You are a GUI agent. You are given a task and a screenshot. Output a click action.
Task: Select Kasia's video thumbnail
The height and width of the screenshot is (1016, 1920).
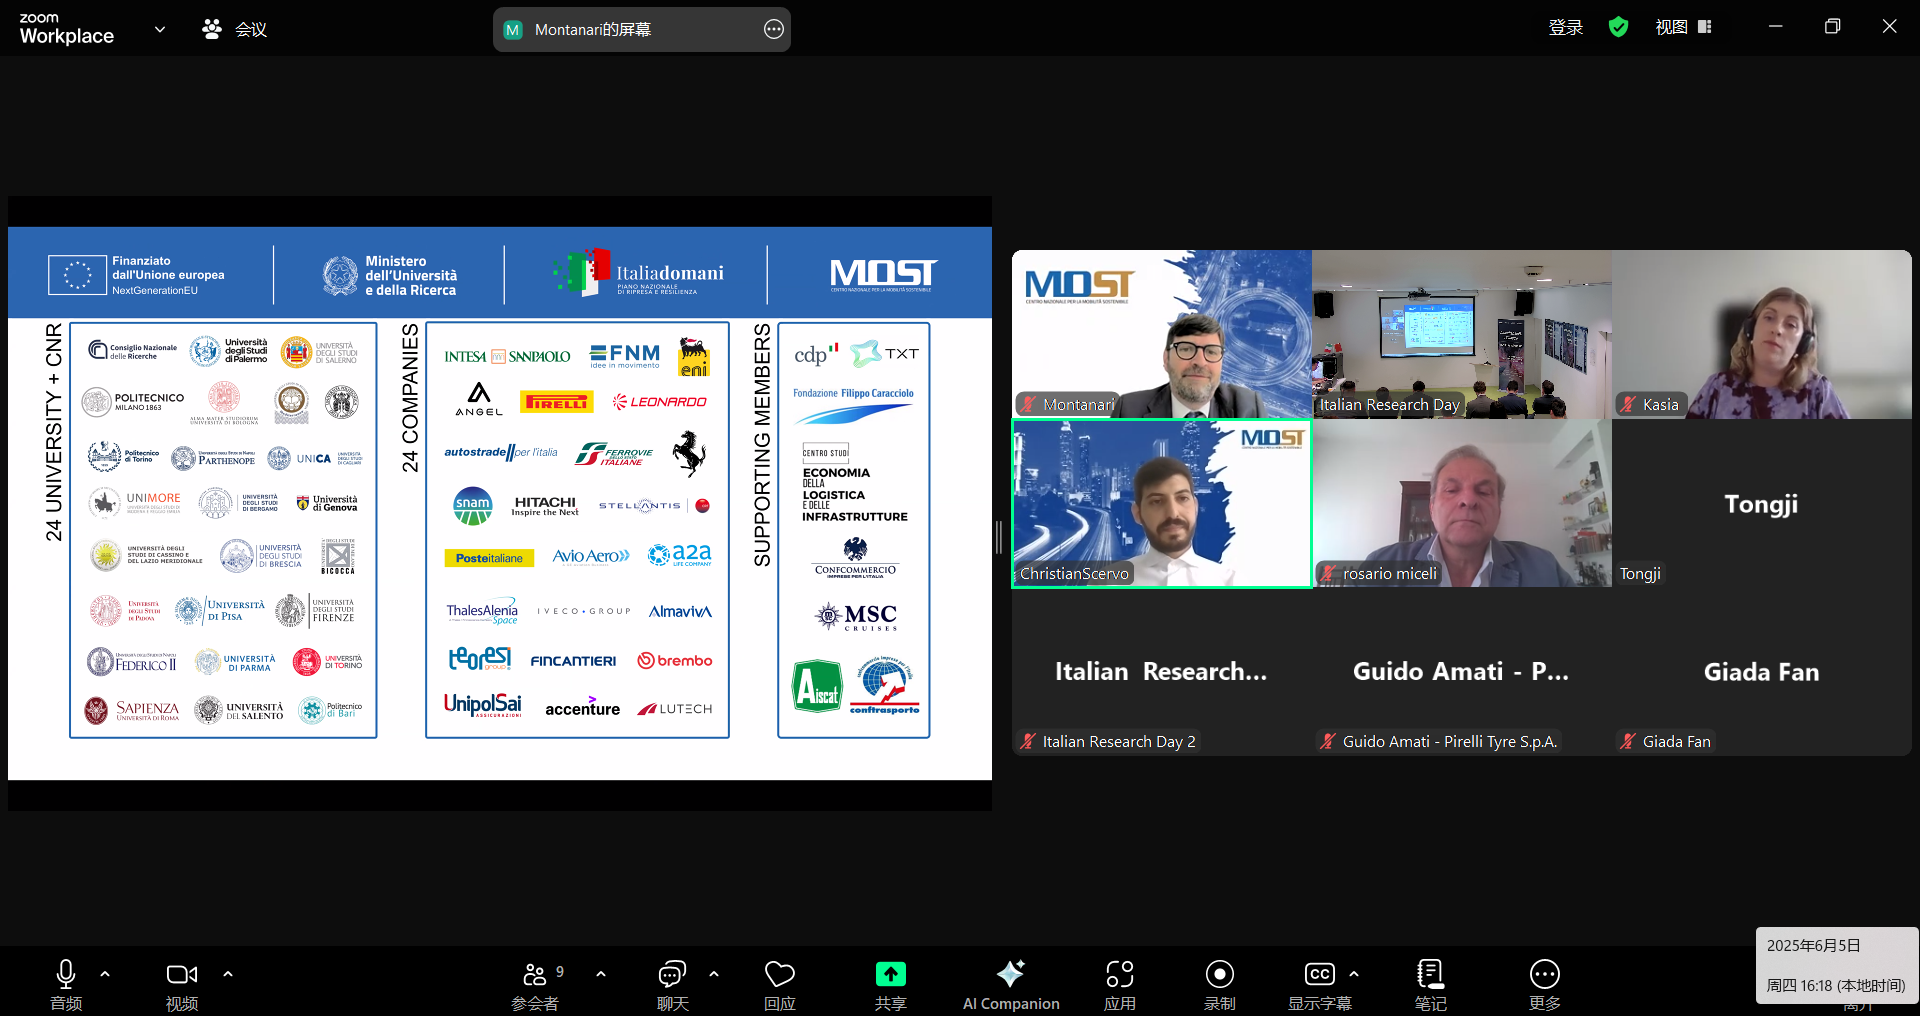coord(1762,334)
